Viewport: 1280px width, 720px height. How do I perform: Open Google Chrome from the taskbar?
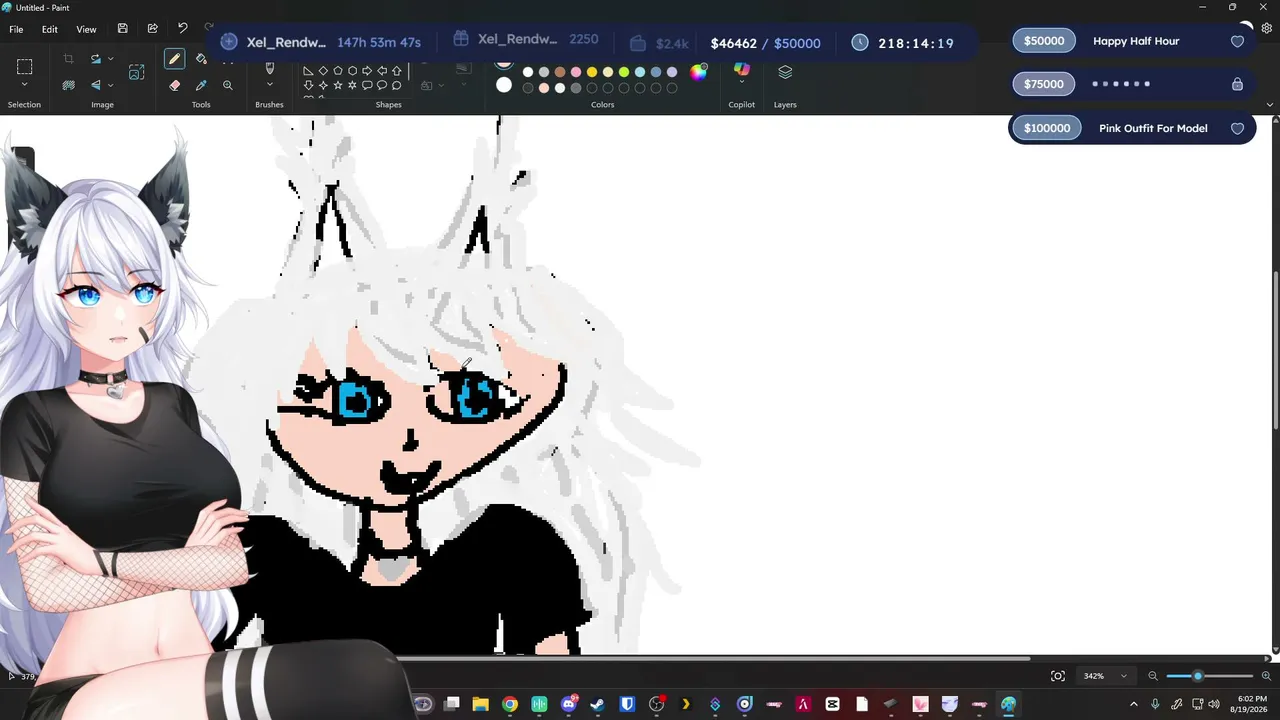[x=510, y=705]
